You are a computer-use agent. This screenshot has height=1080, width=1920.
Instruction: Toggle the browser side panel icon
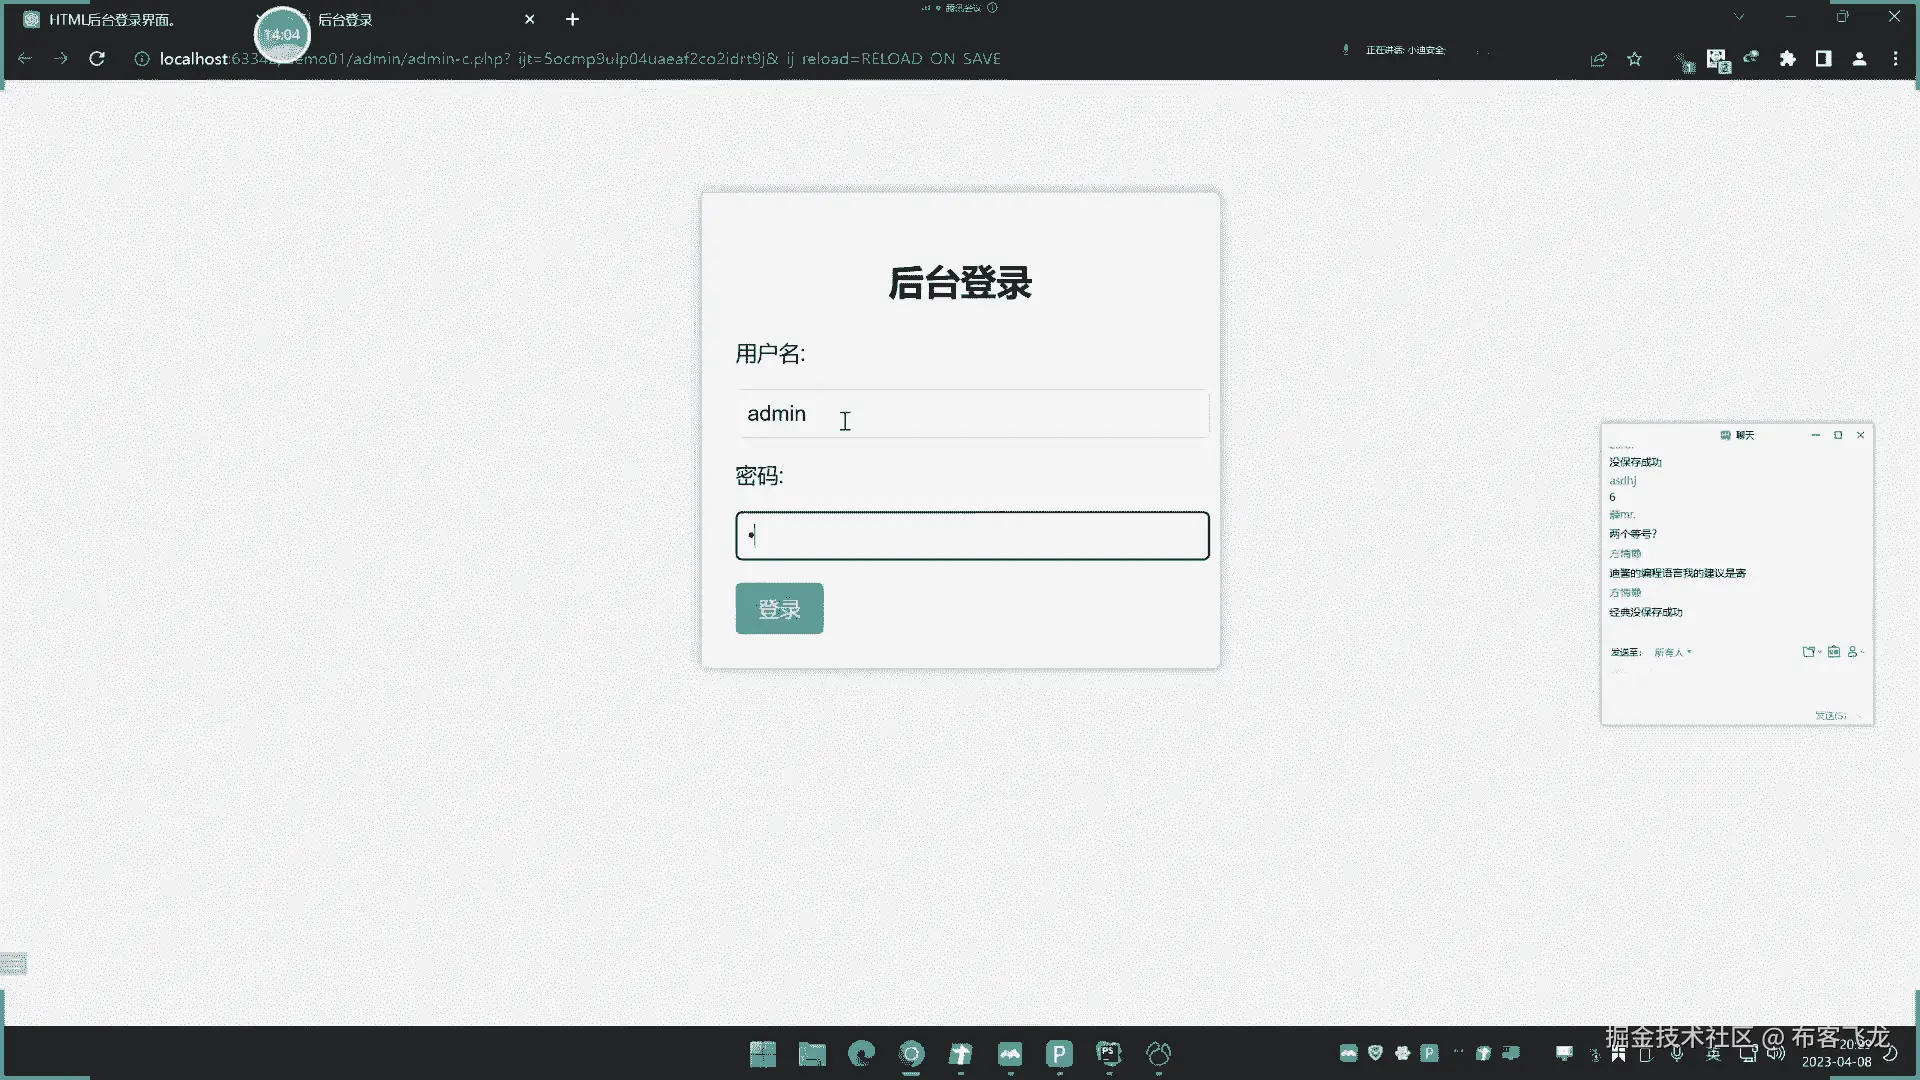1823,59
